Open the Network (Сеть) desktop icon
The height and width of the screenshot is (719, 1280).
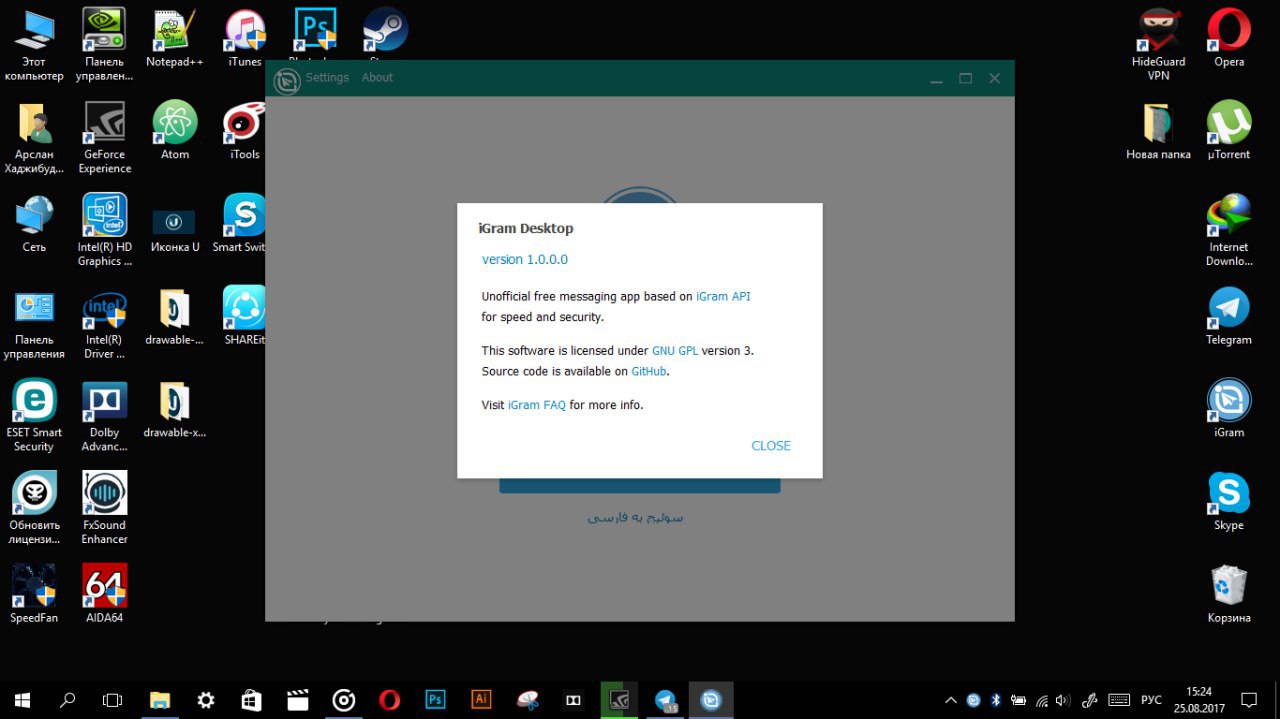(34, 223)
